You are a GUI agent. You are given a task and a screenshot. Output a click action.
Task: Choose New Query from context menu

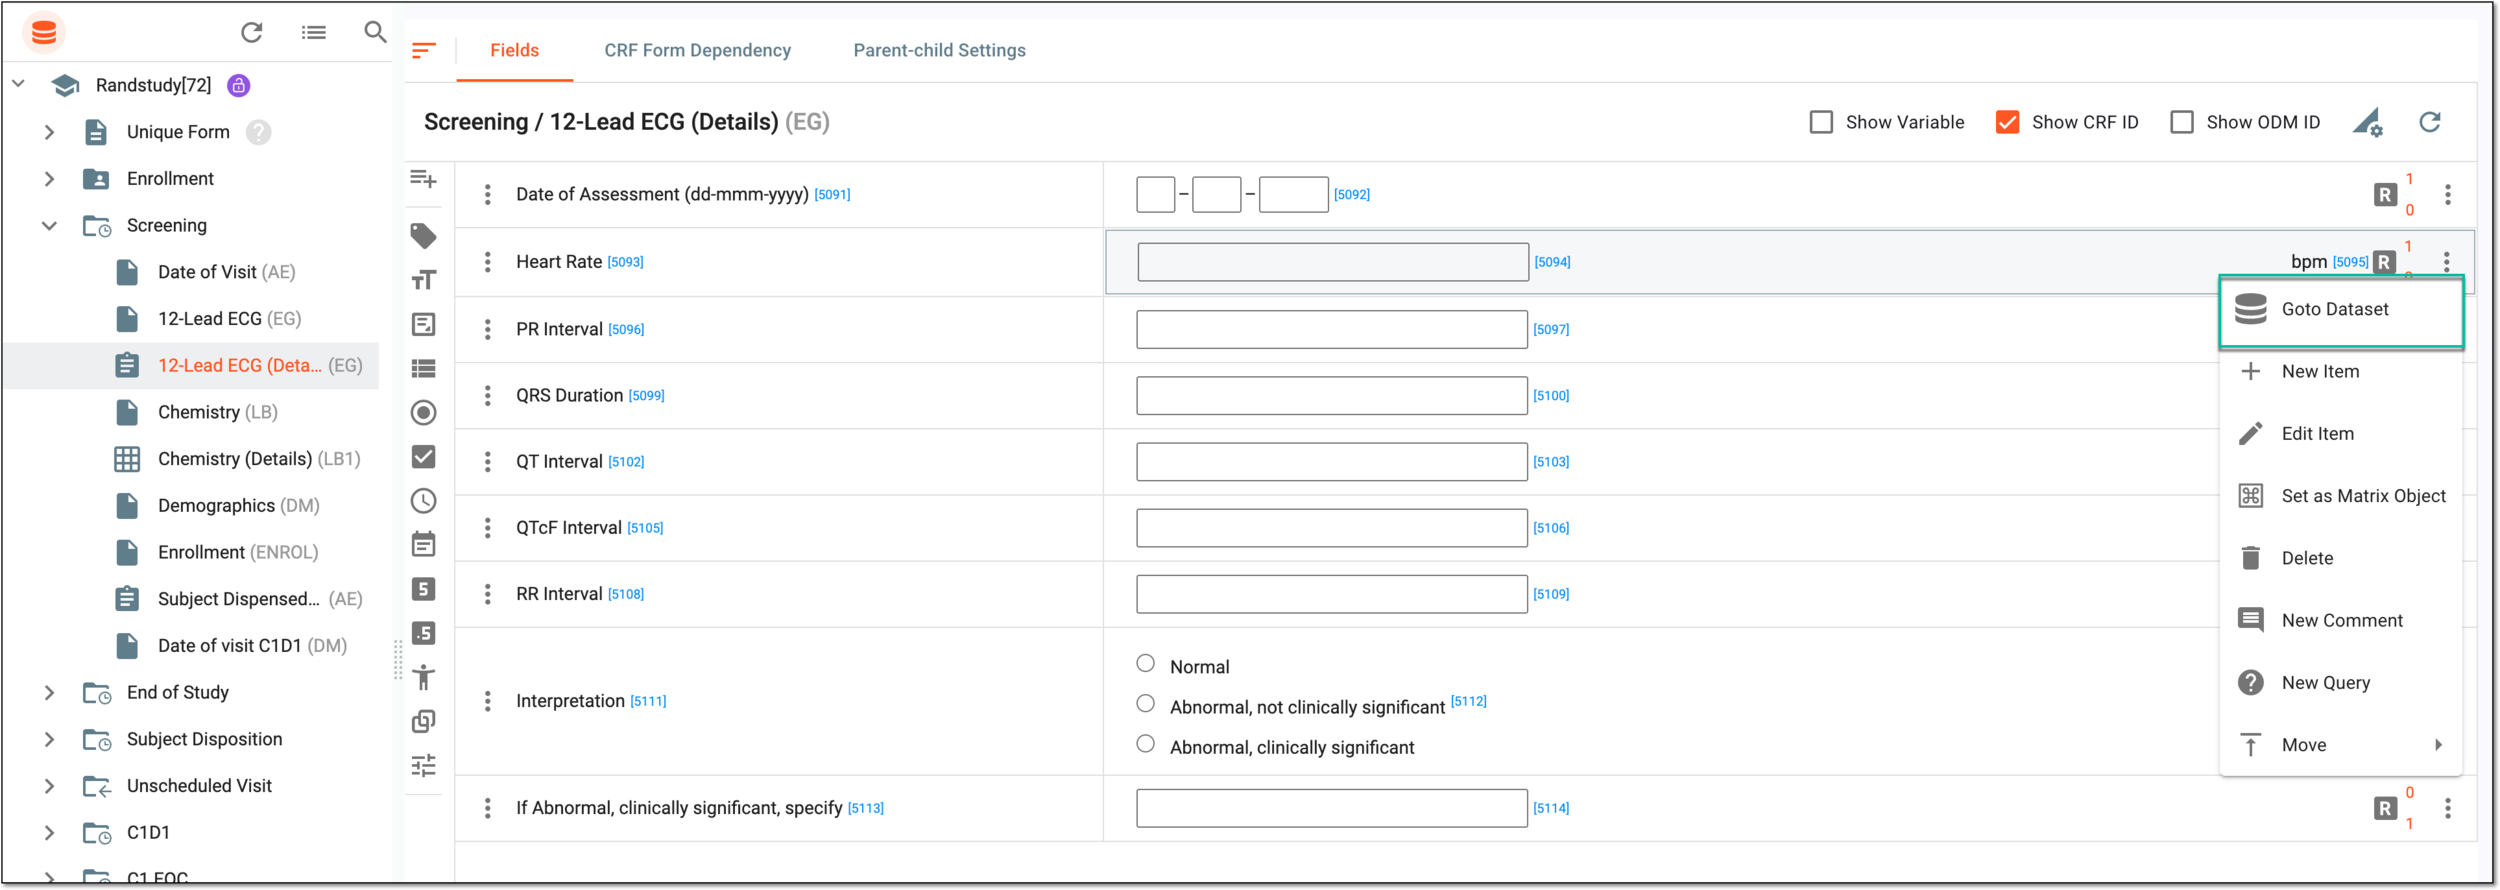2341,683
